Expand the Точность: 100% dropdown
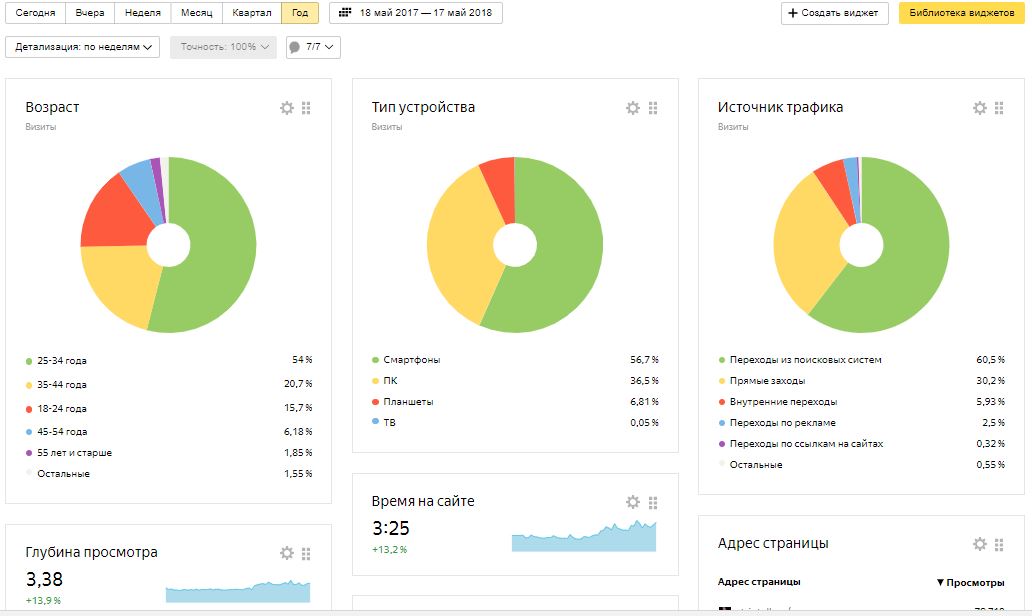Screen dimensions: 1032x616 [223, 47]
